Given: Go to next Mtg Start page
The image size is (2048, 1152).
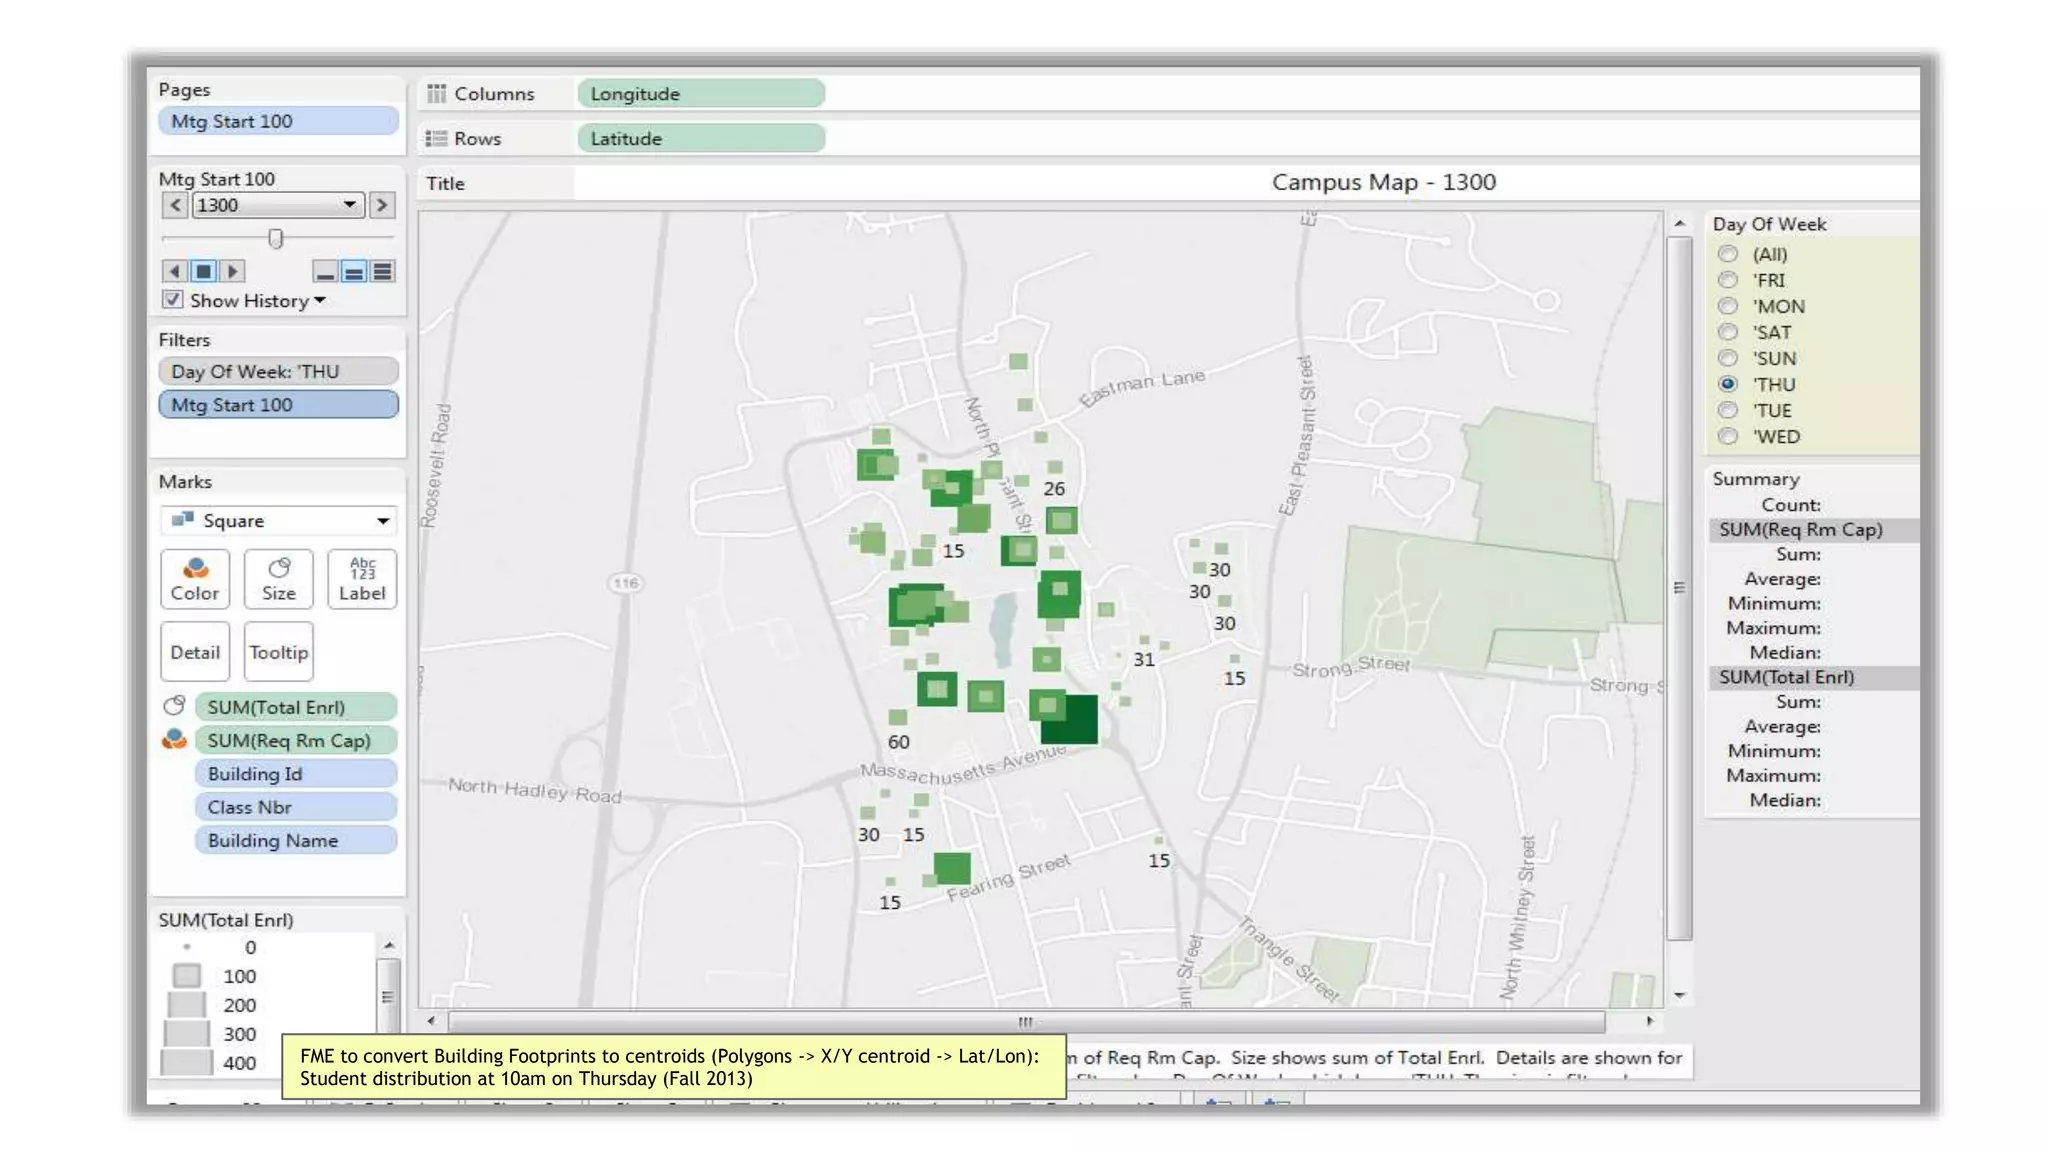Looking at the screenshot, I should (381, 205).
